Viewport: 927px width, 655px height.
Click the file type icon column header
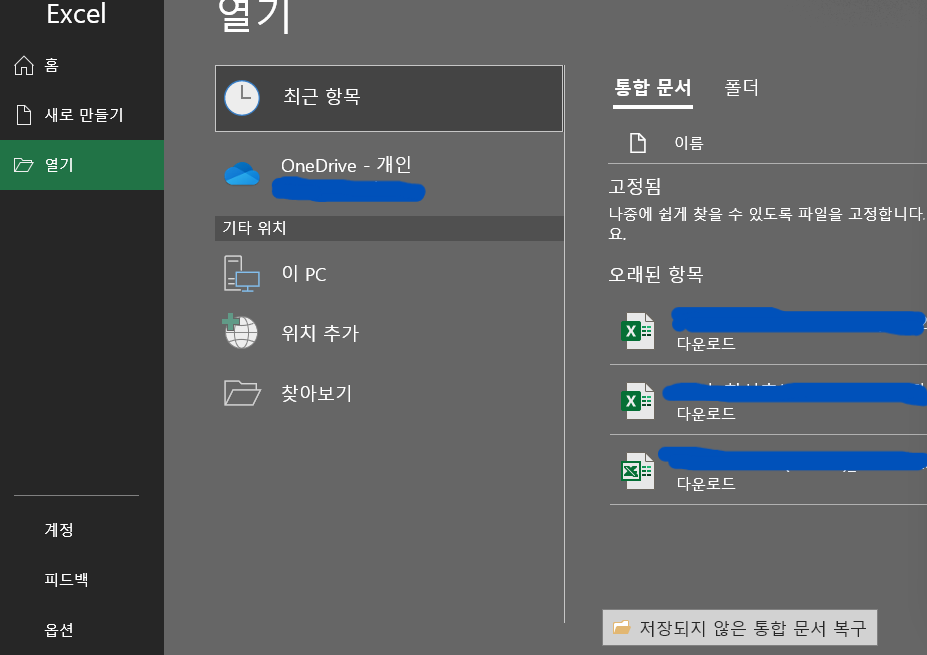tap(638, 143)
